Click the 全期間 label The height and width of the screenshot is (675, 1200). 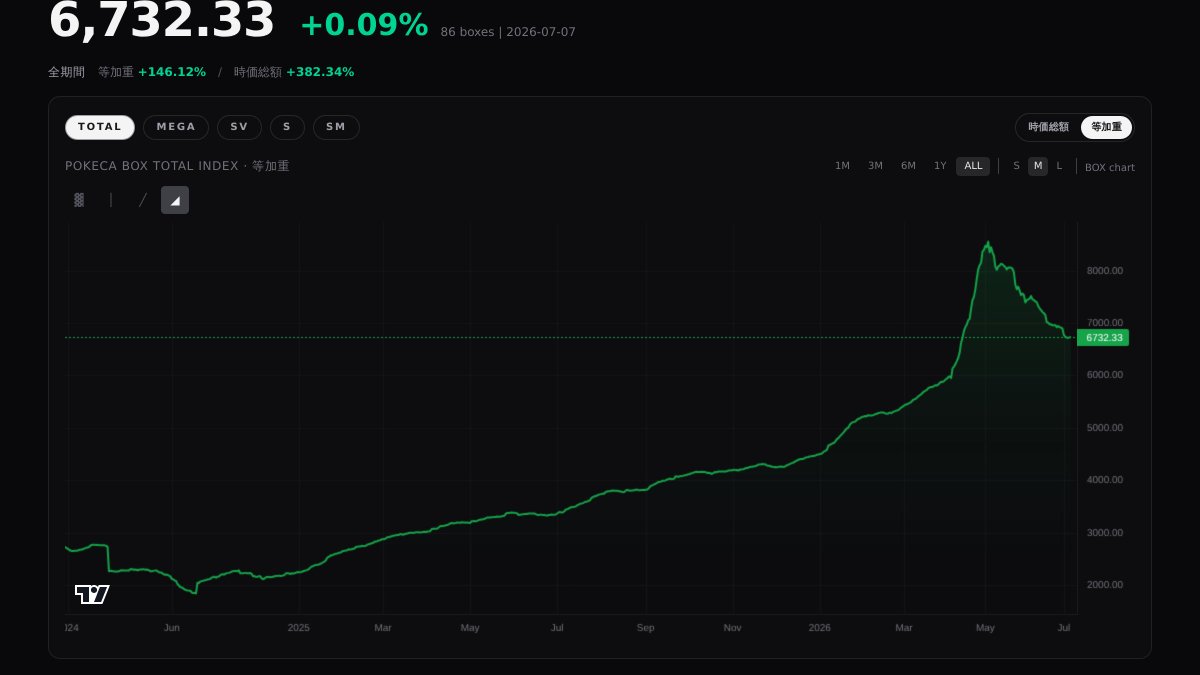tap(66, 72)
